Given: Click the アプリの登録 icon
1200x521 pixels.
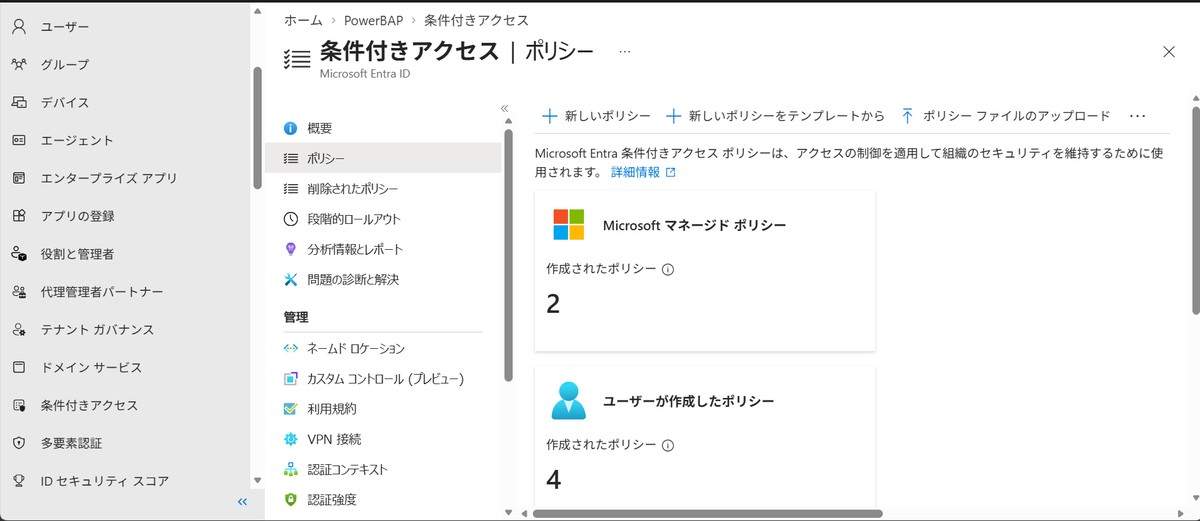Looking at the screenshot, I should coord(18,216).
